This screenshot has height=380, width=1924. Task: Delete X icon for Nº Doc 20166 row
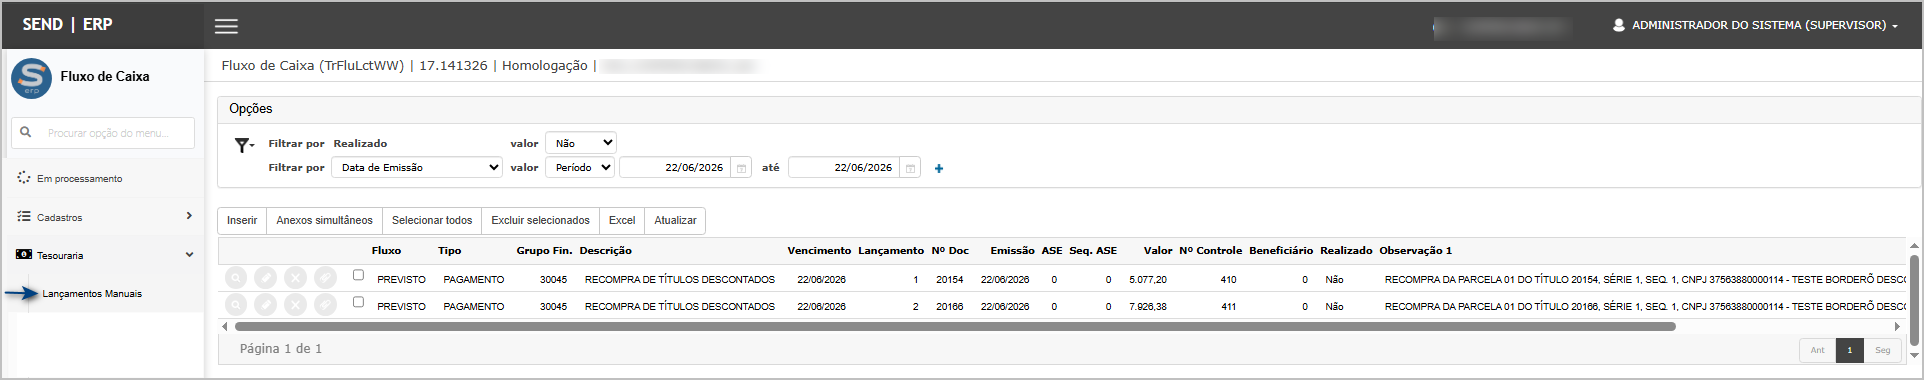click(295, 304)
